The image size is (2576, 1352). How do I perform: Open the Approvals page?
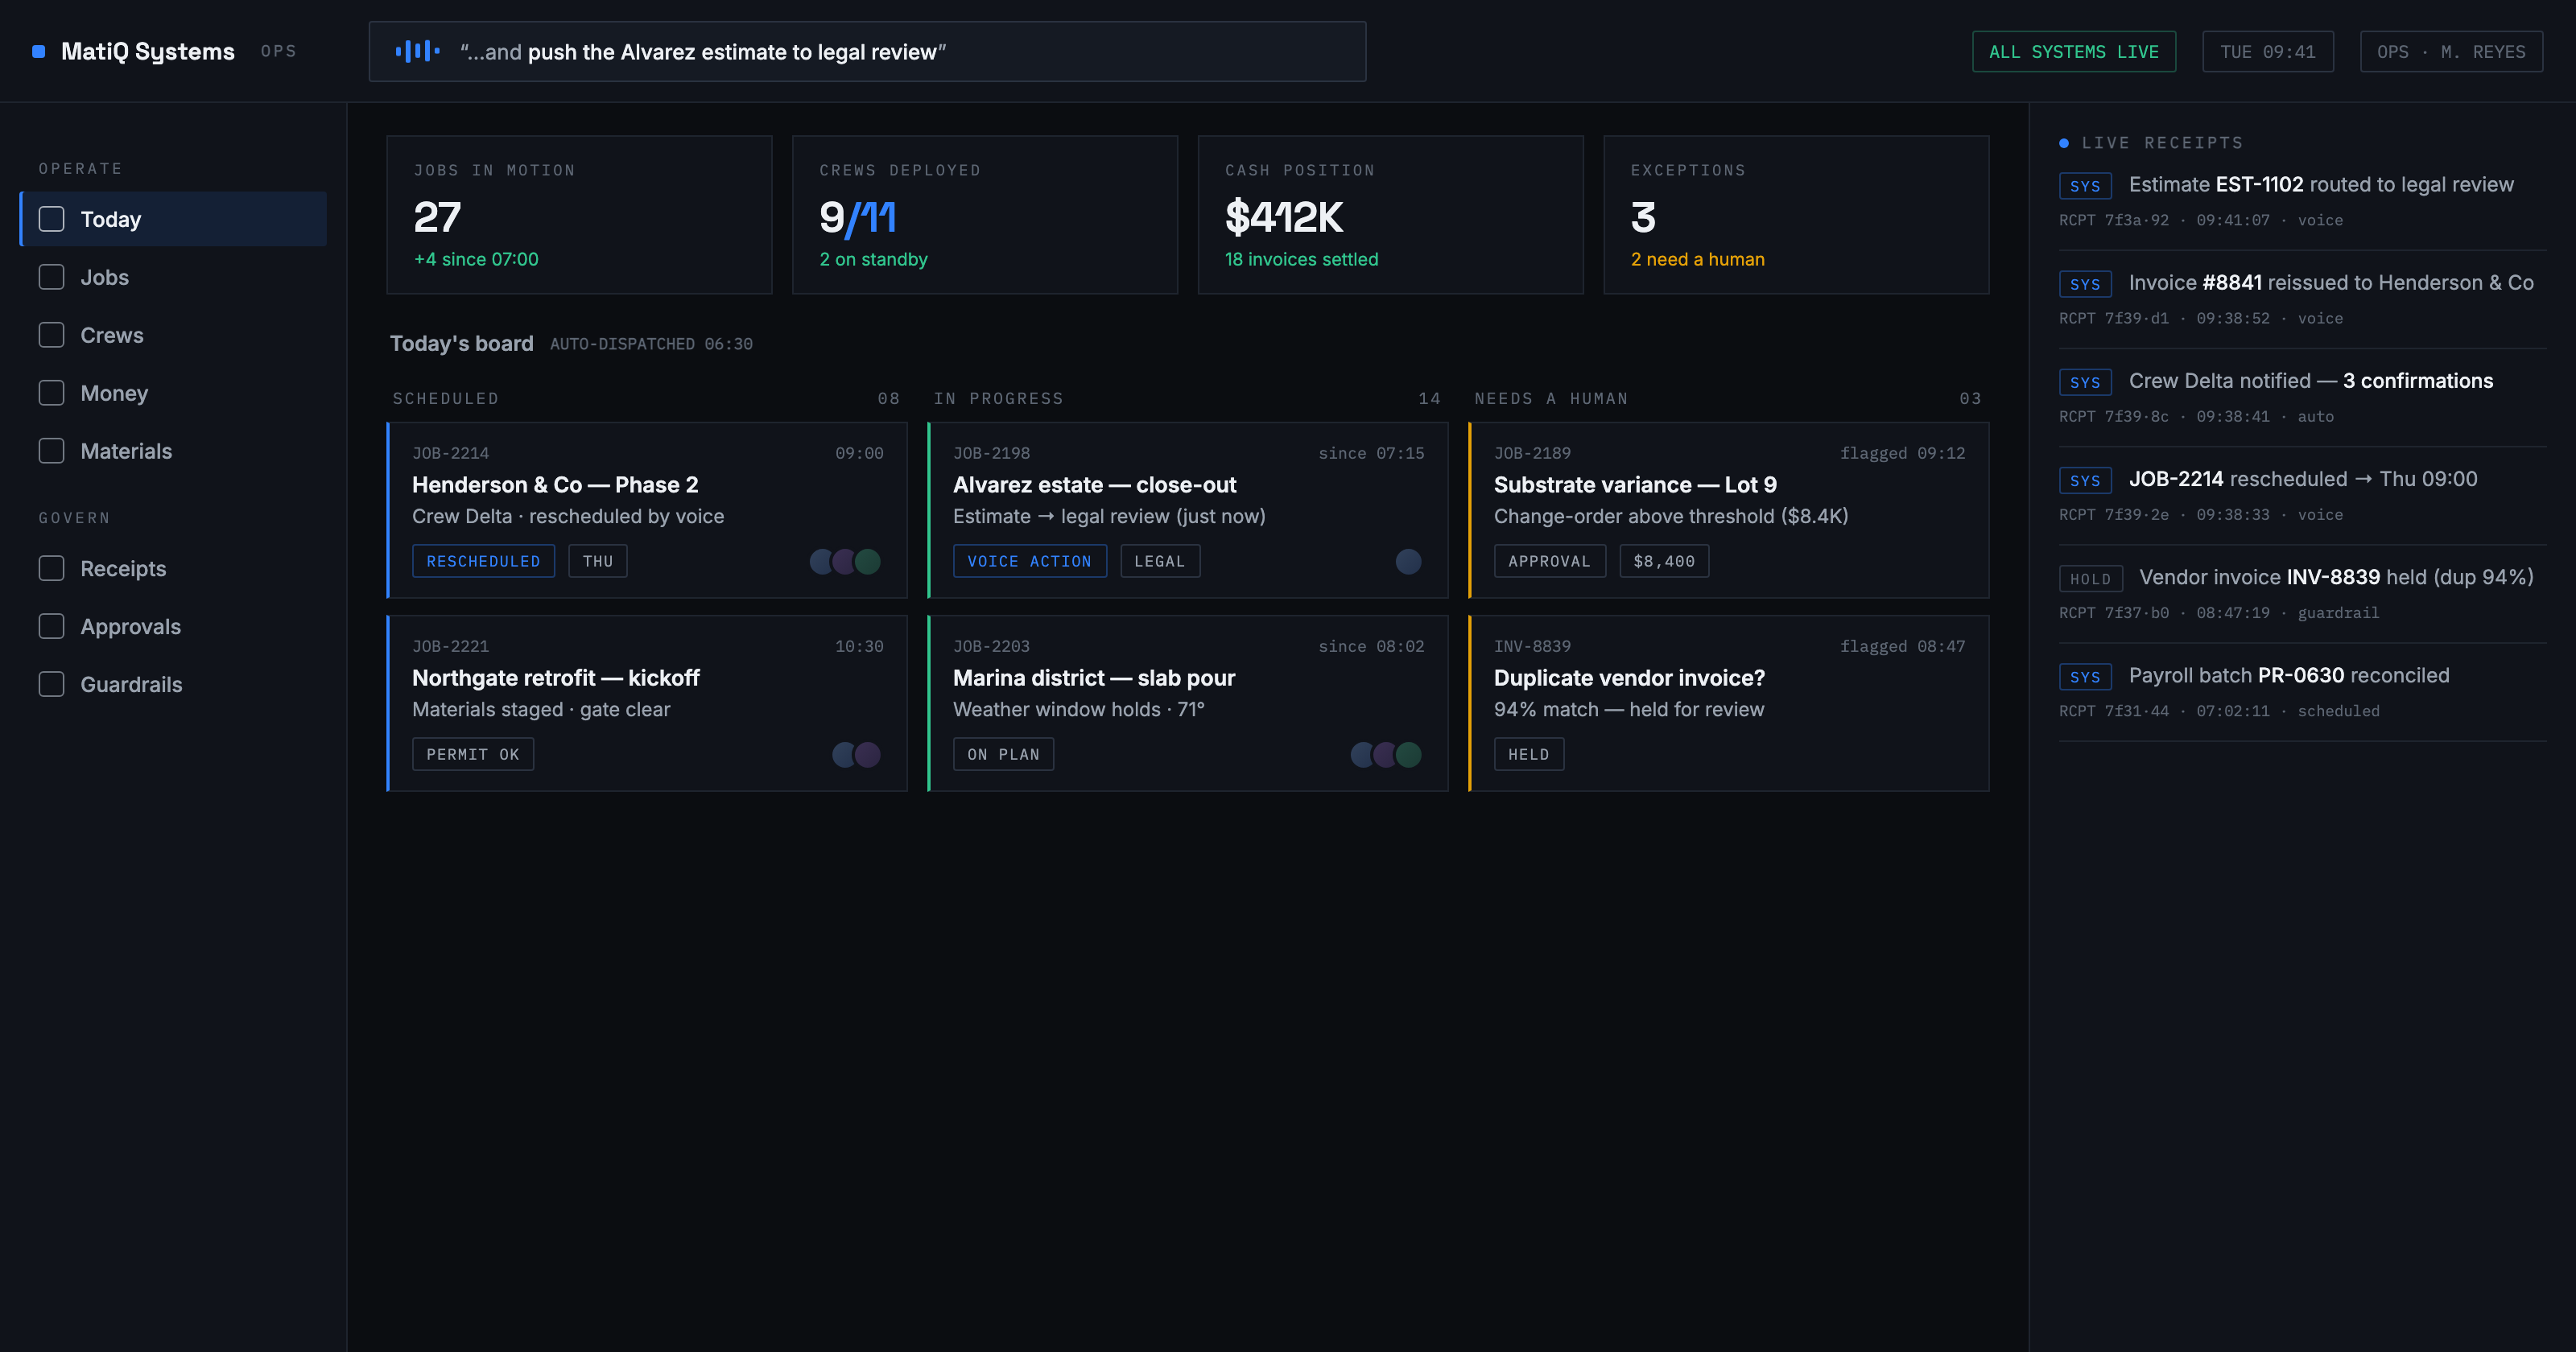click(173, 626)
